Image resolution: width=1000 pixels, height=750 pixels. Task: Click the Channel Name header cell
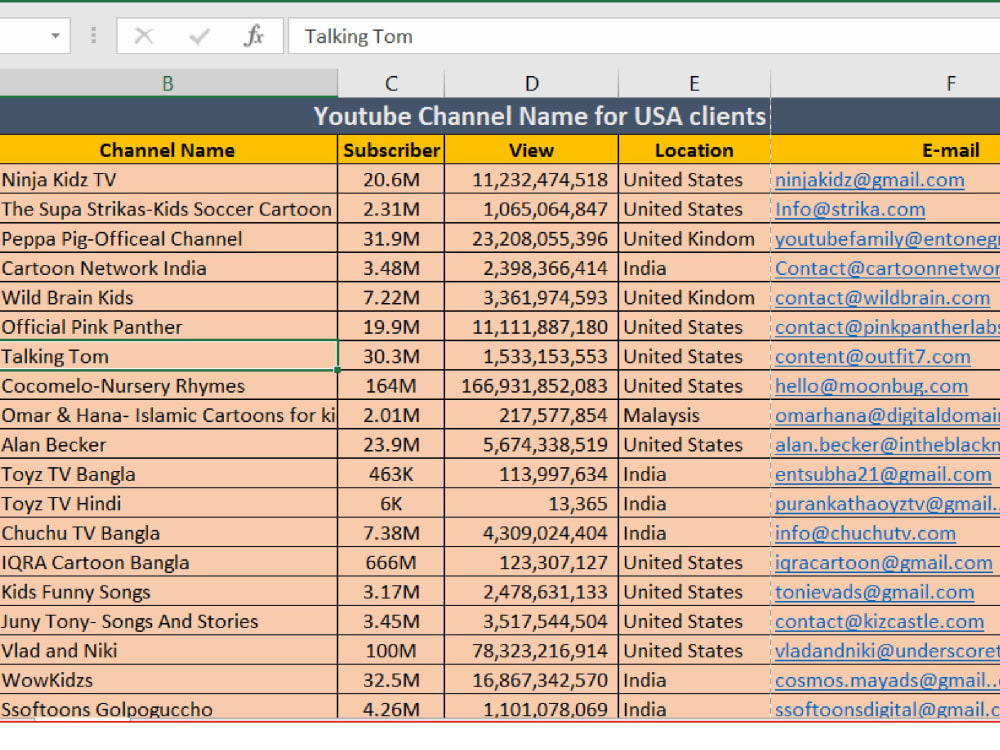pyautogui.click(x=168, y=150)
